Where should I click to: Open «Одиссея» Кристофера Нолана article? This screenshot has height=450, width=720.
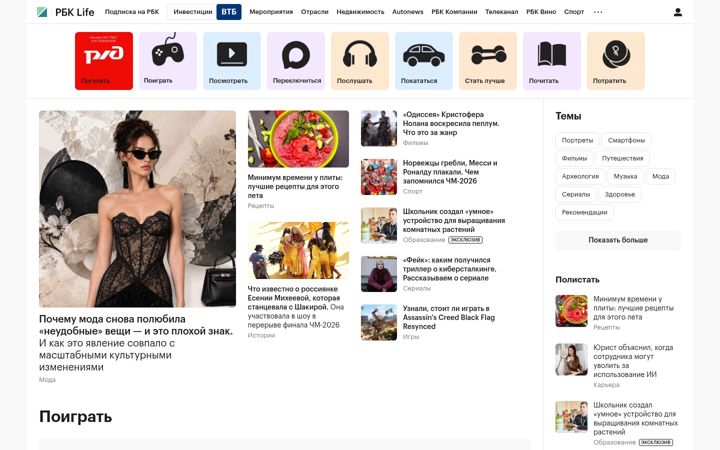451,123
